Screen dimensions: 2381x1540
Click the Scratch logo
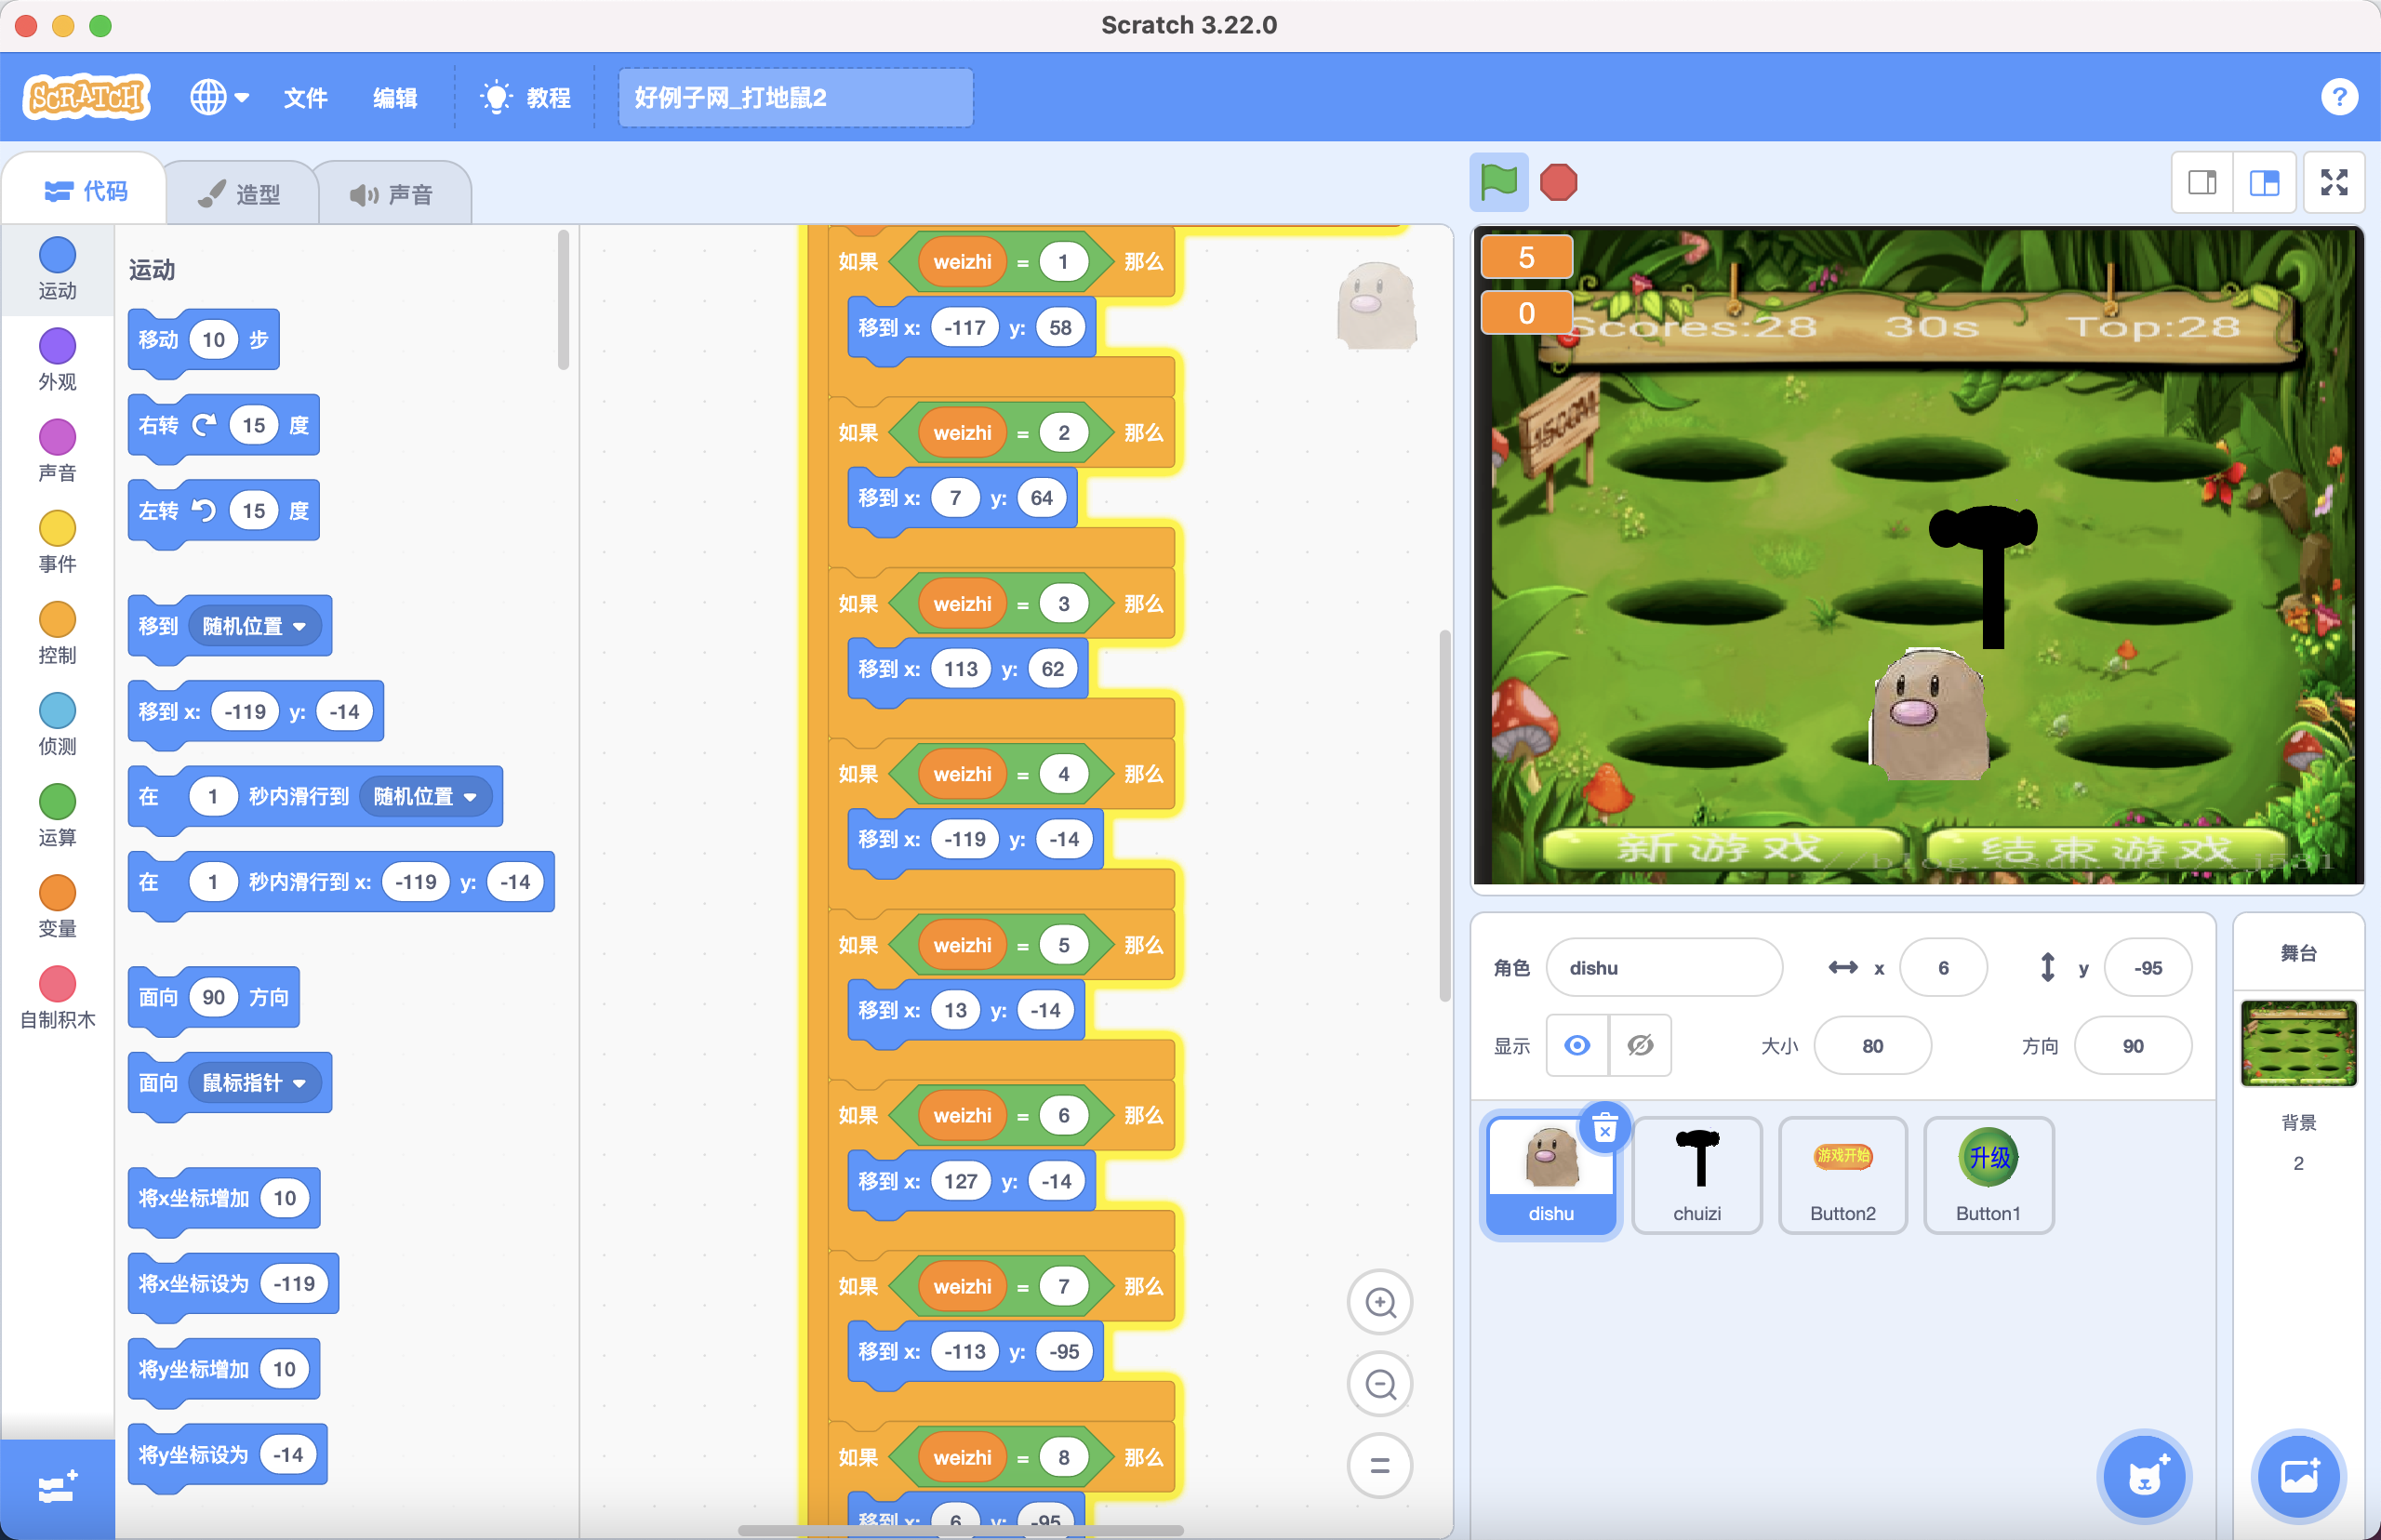coord(87,97)
